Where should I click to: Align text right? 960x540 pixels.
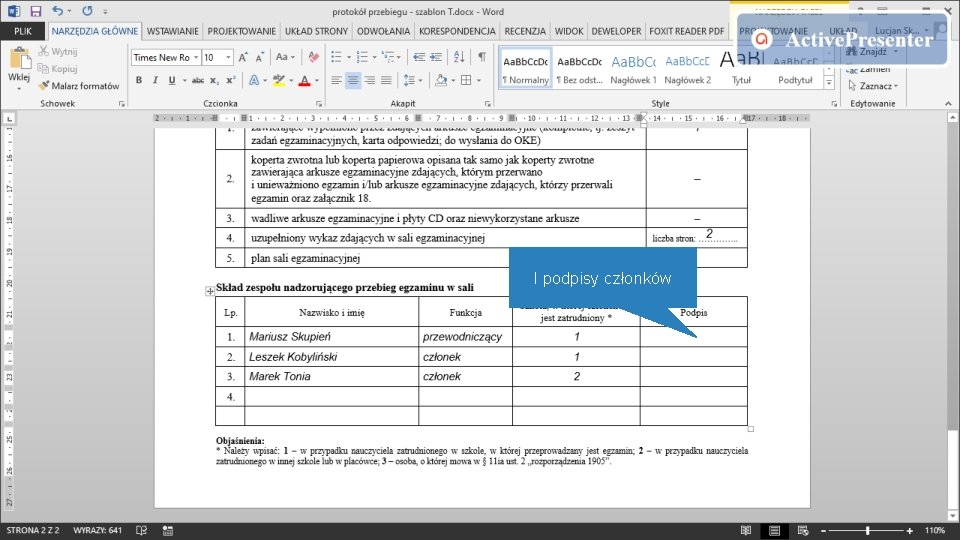pos(369,80)
